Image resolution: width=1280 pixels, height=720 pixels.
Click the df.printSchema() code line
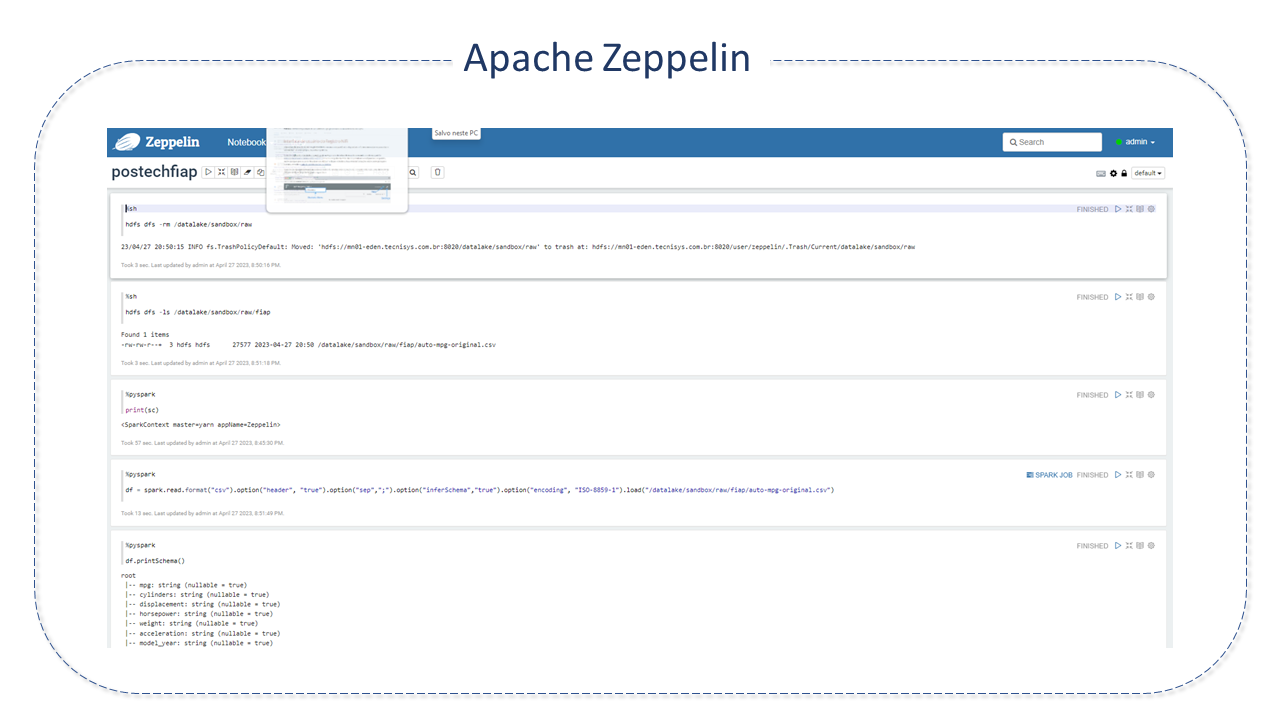tap(155, 561)
